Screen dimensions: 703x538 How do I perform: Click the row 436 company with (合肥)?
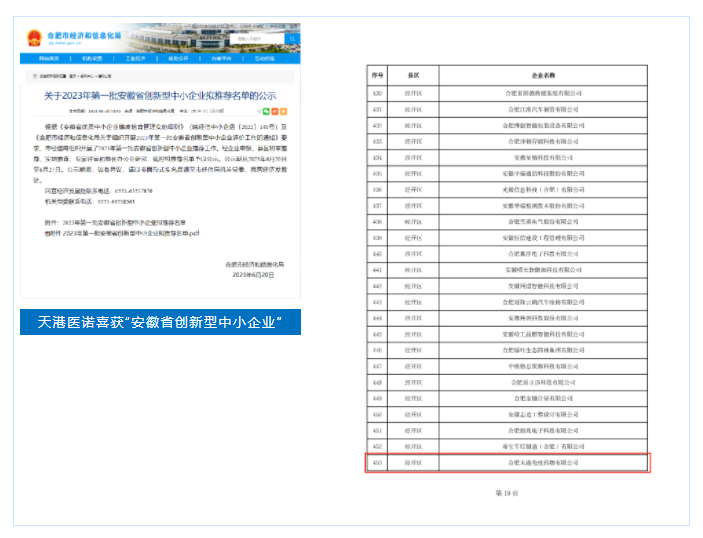(x=543, y=190)
